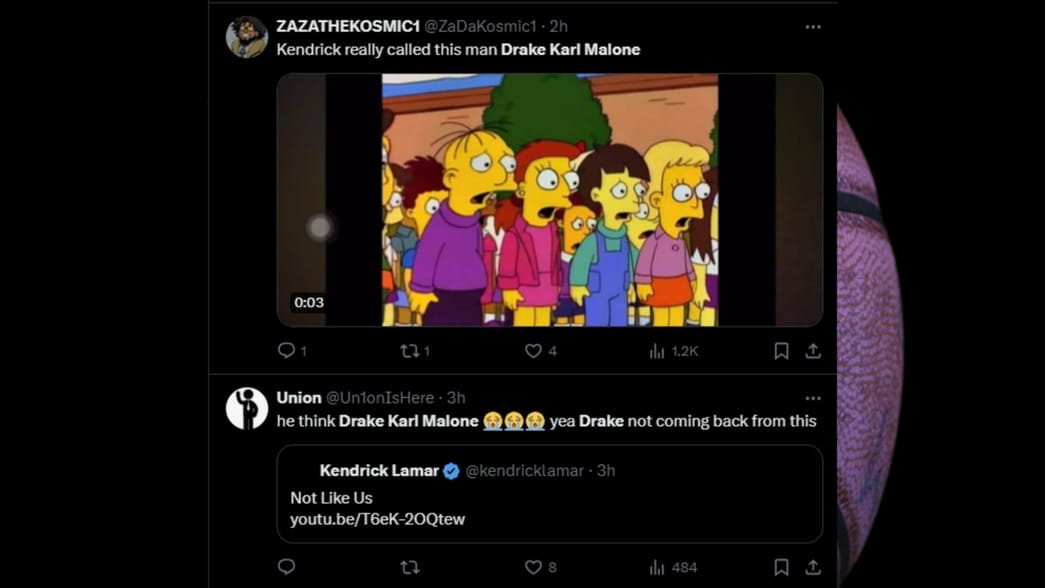1045x588 pixels.
Task: View analytics showing 1.2K views
Action: coord(658,351)
